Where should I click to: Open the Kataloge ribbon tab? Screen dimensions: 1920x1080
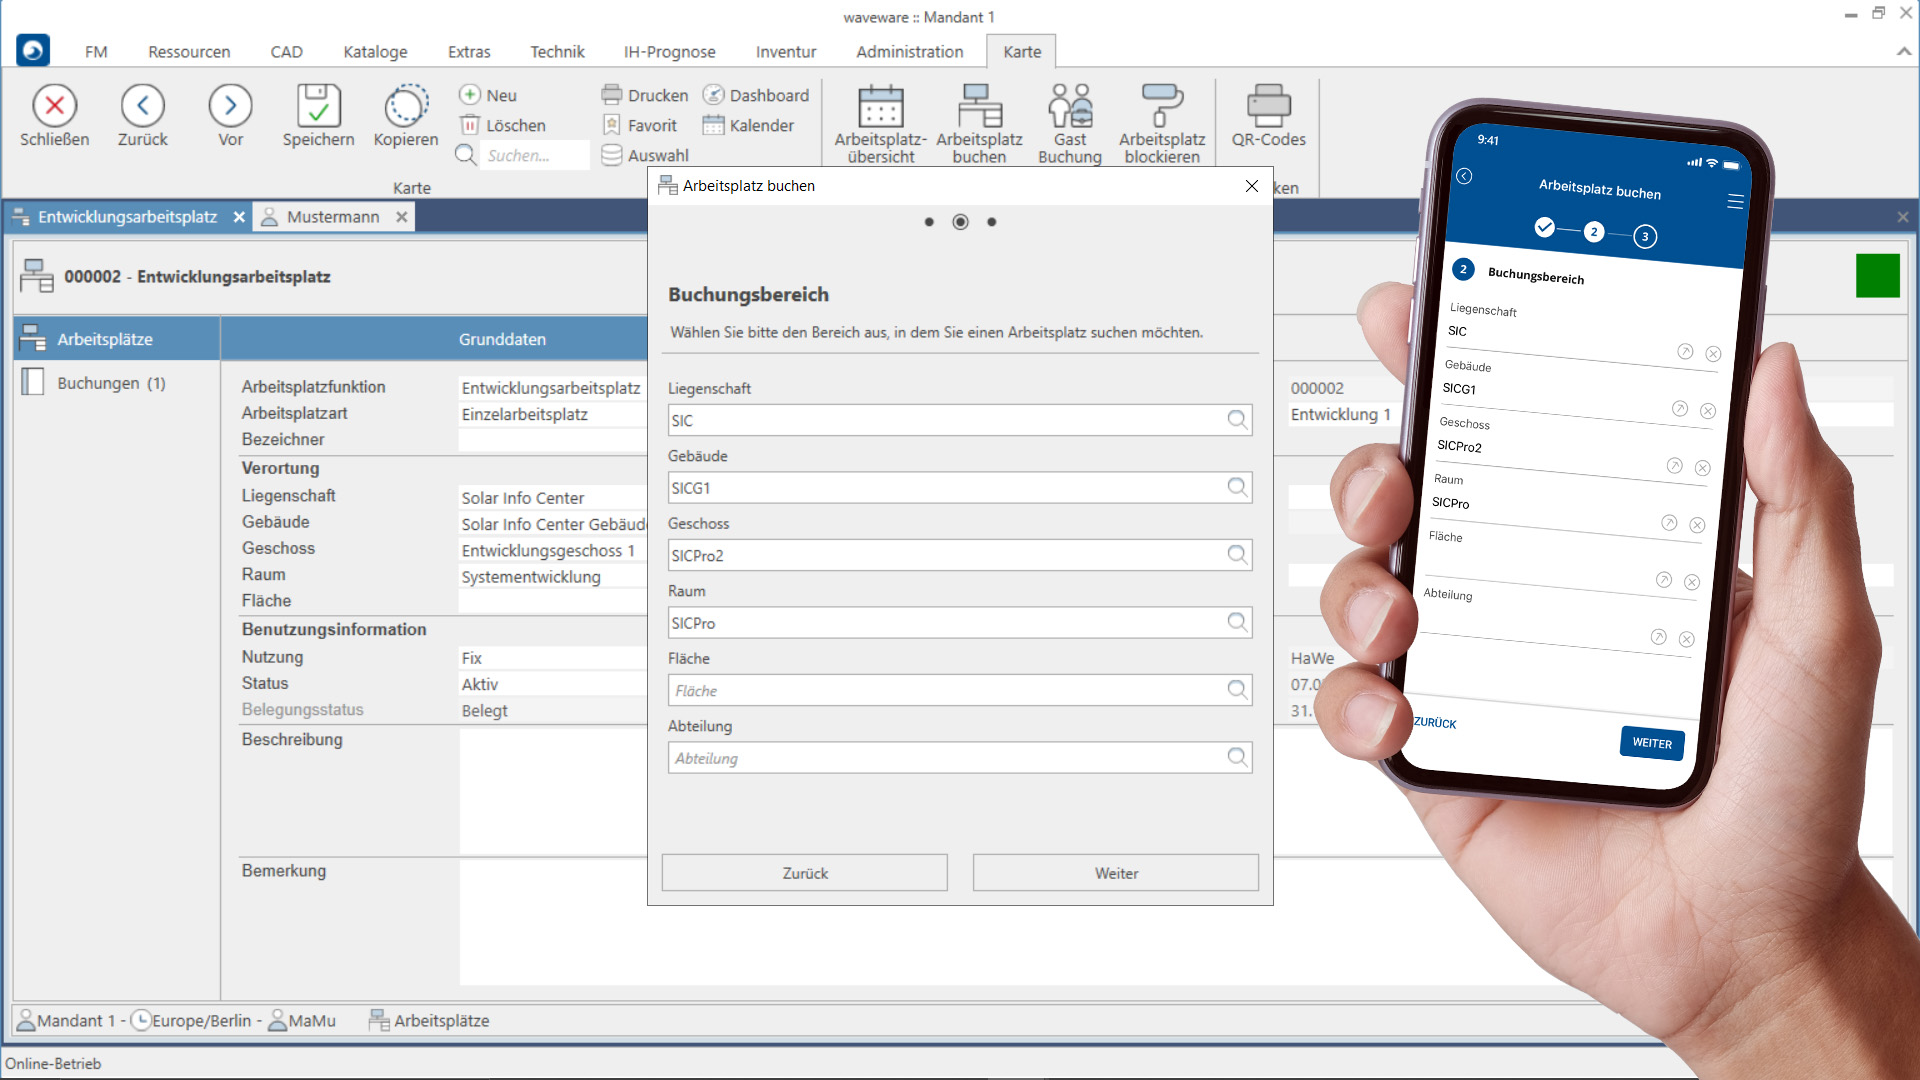pos(375,52)
